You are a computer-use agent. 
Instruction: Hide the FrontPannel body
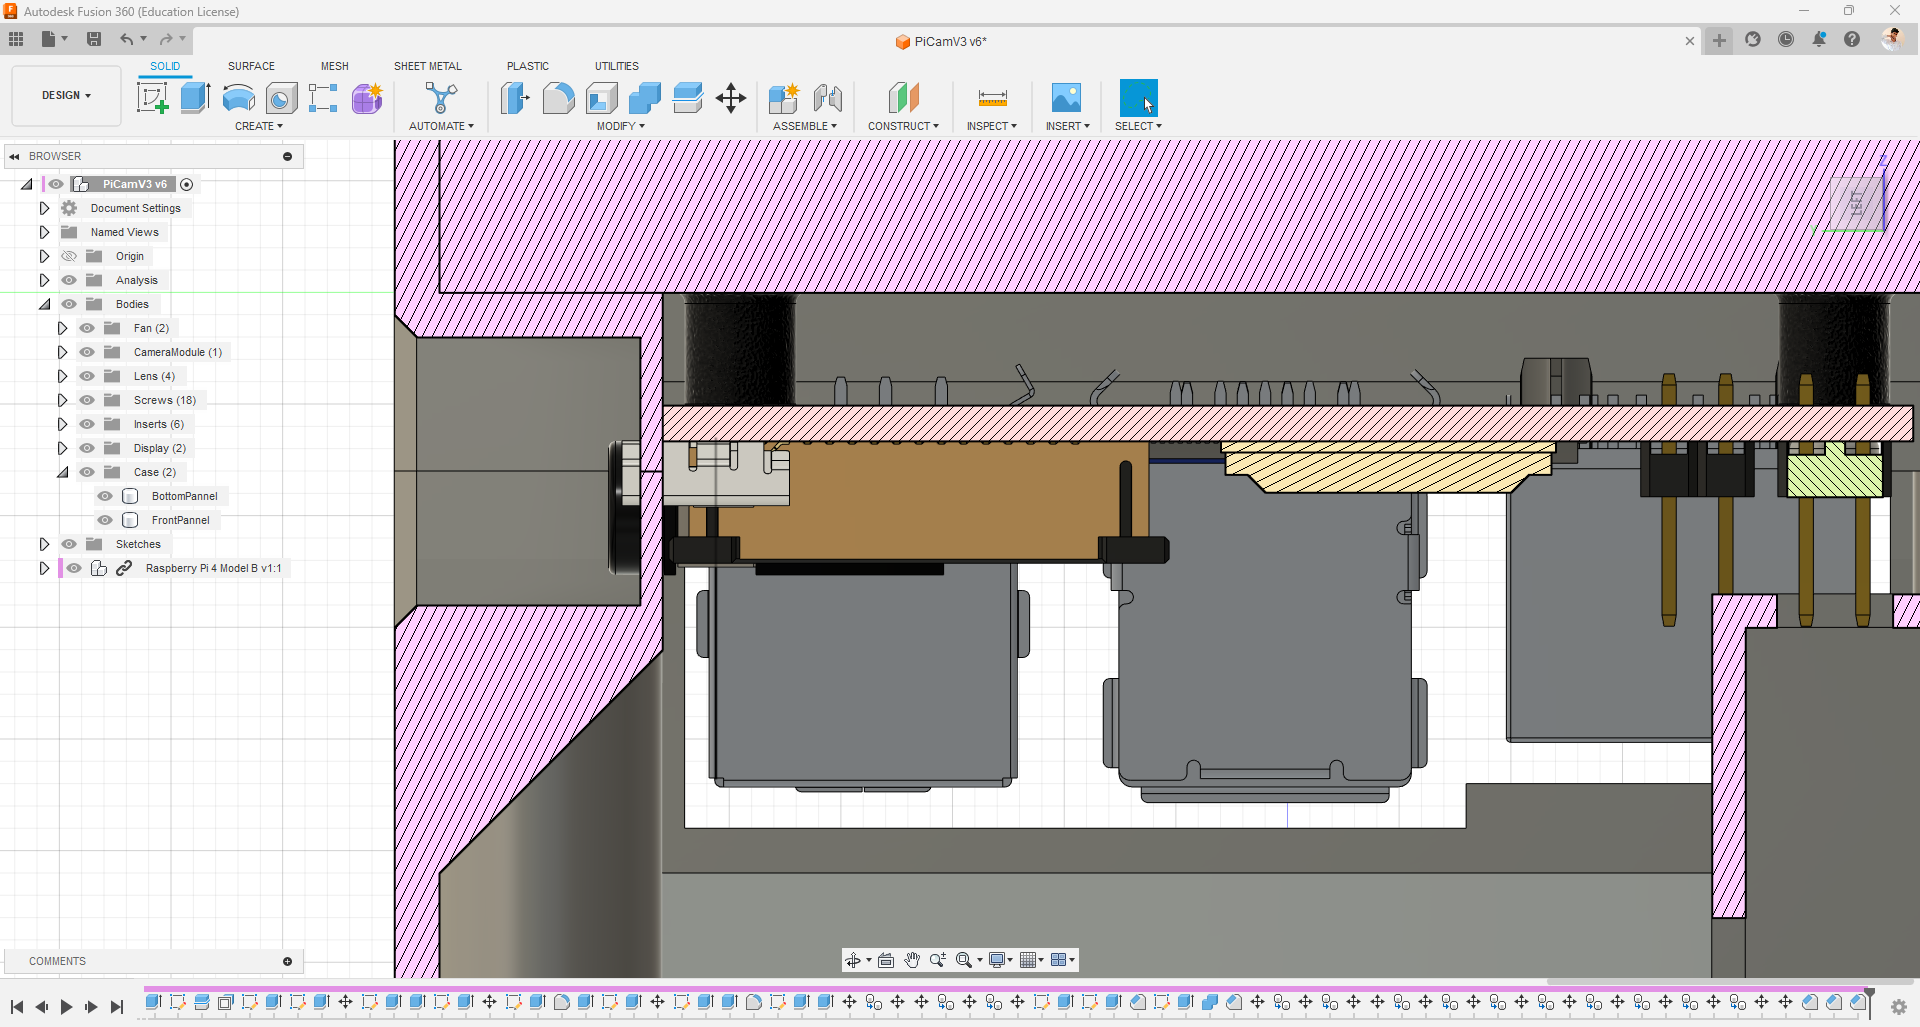(x=105, y=520)
